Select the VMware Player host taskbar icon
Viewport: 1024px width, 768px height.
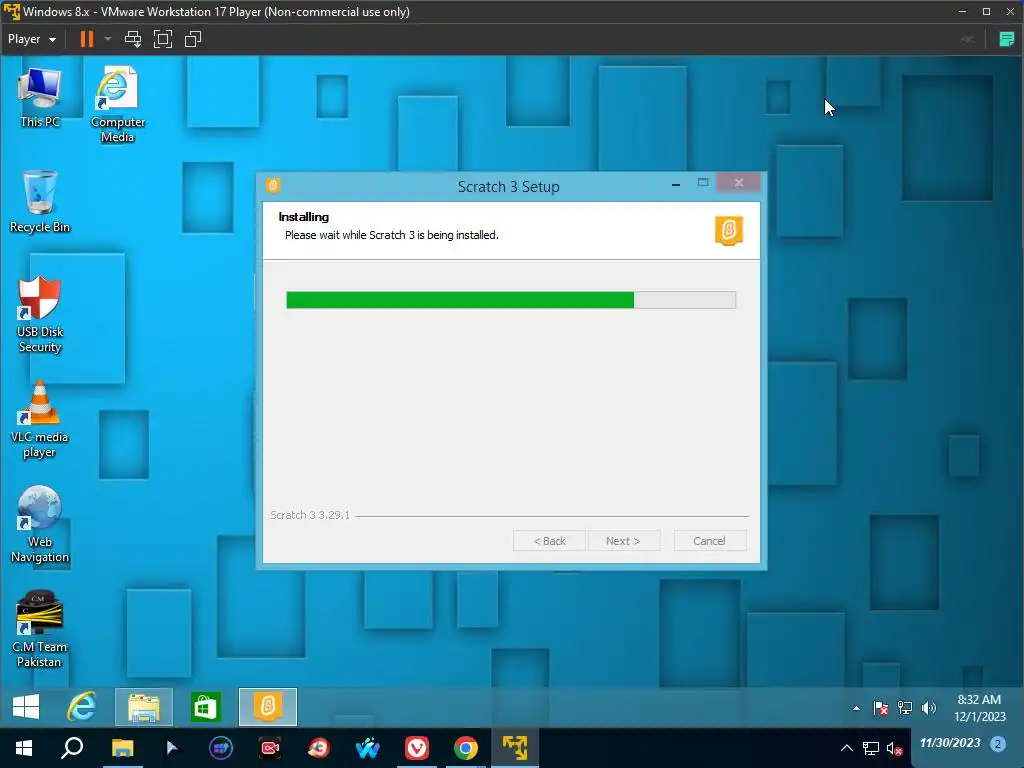[515, 748]
